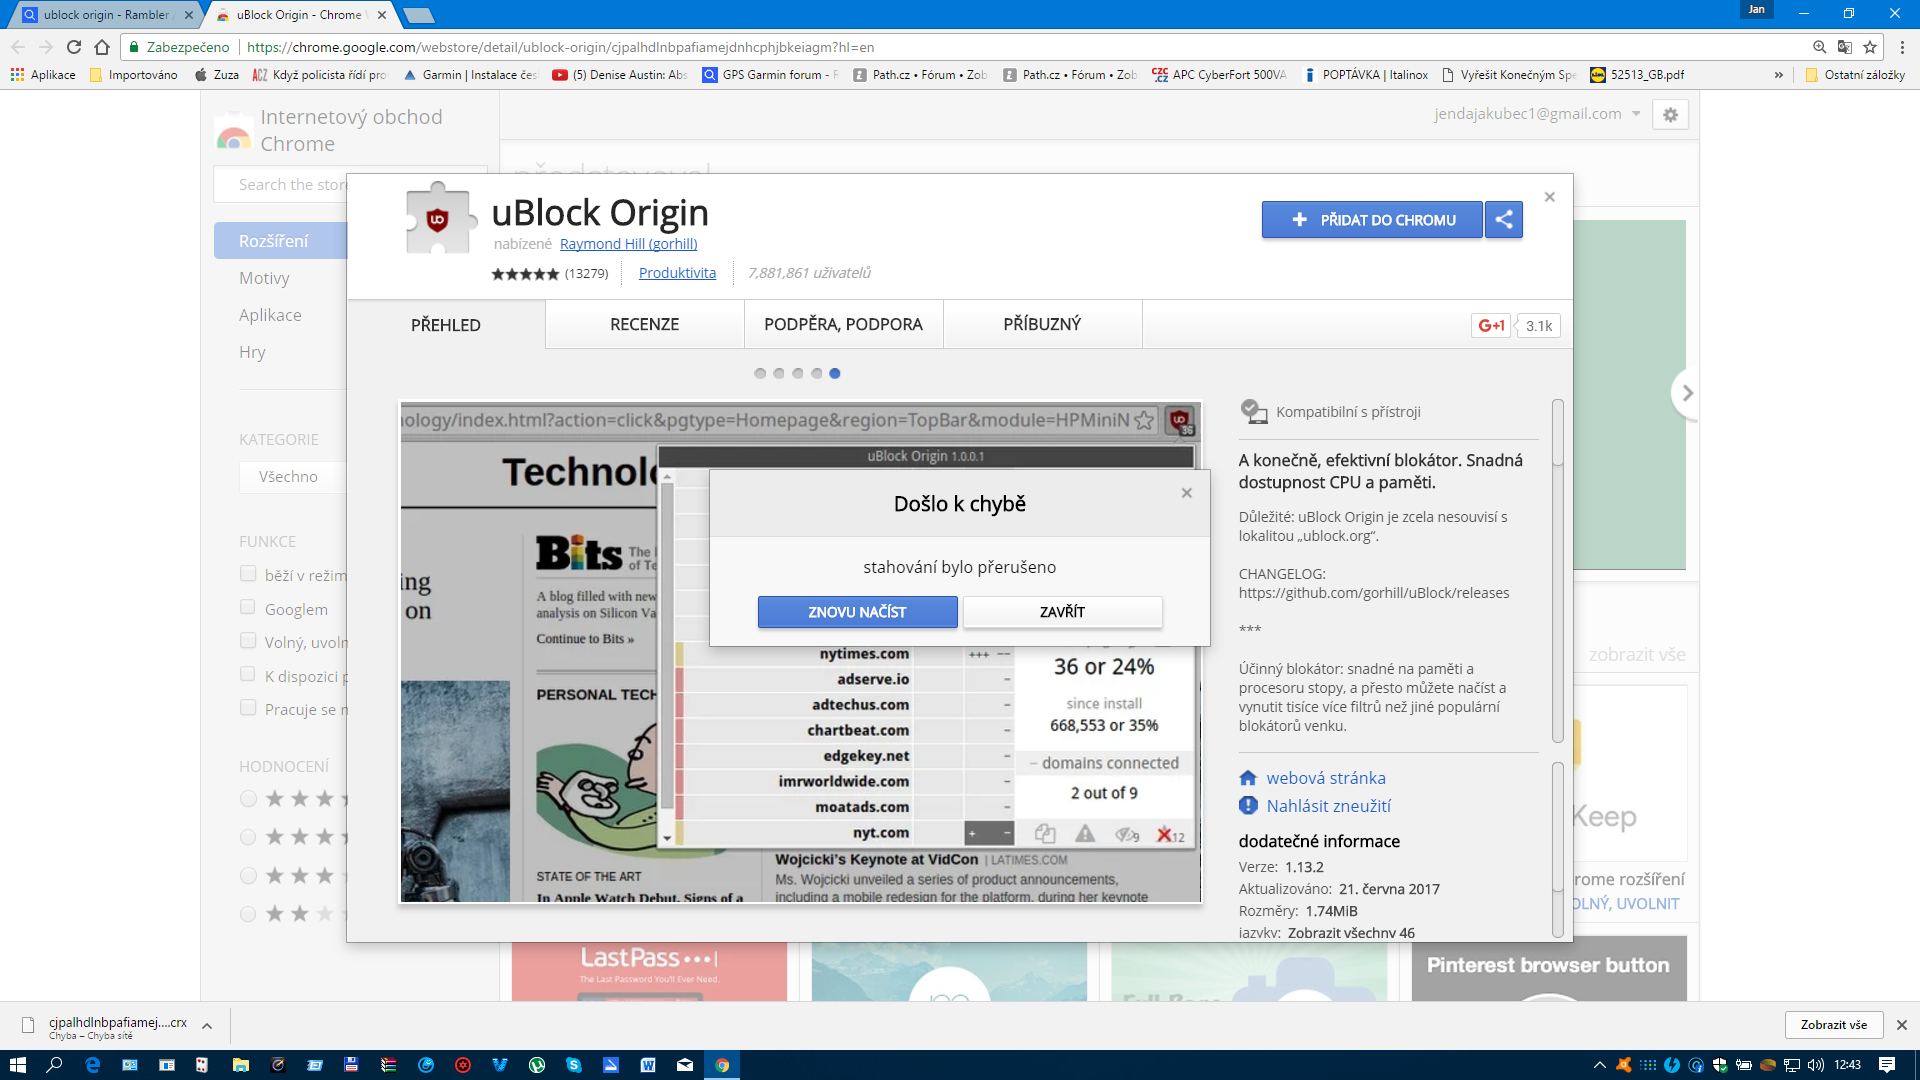Select the top rating radio button under HODNOCENÍ
The height and width of the screenshot is (1080, 1920).
[x=249, y=799]
